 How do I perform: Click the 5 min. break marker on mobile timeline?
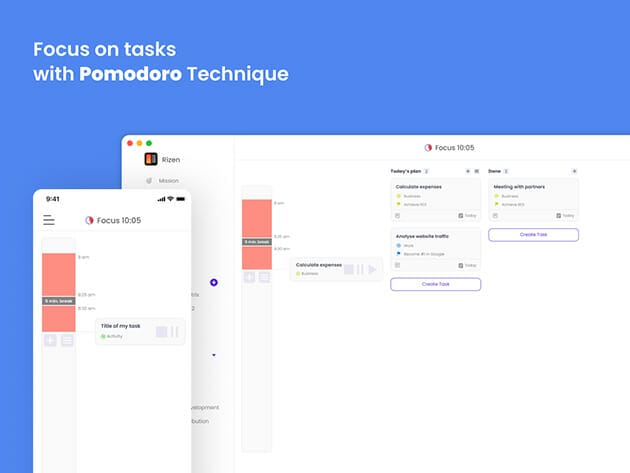pyautogui.click(x=58, y=301)
